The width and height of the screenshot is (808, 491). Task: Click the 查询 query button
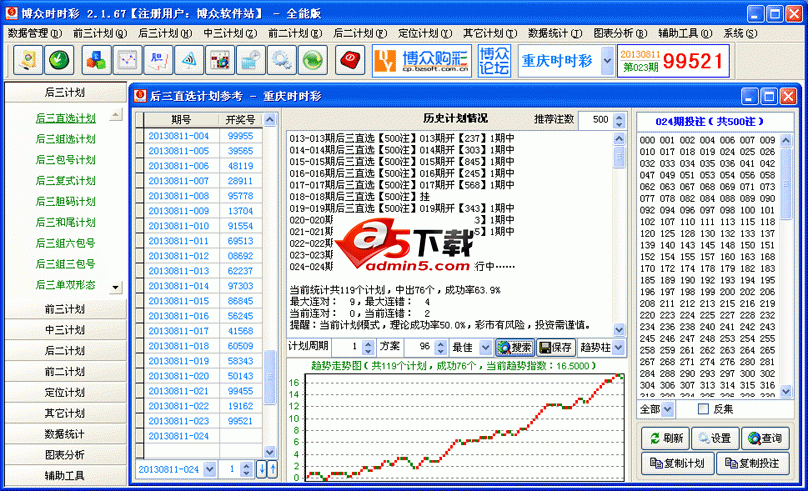(765, 438)
